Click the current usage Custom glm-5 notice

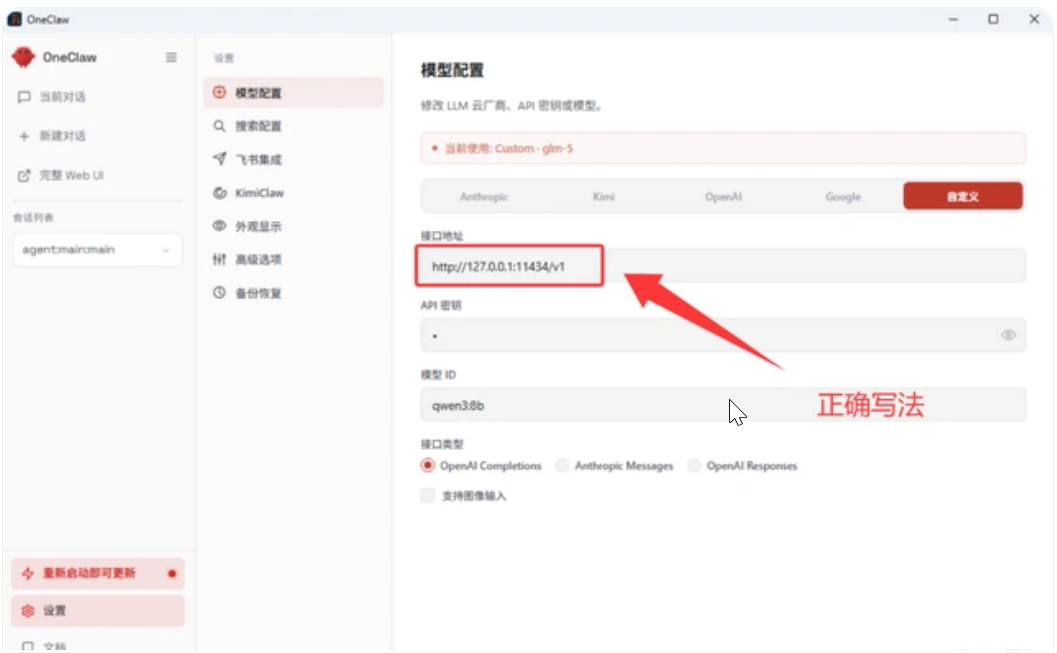(723, 148)
